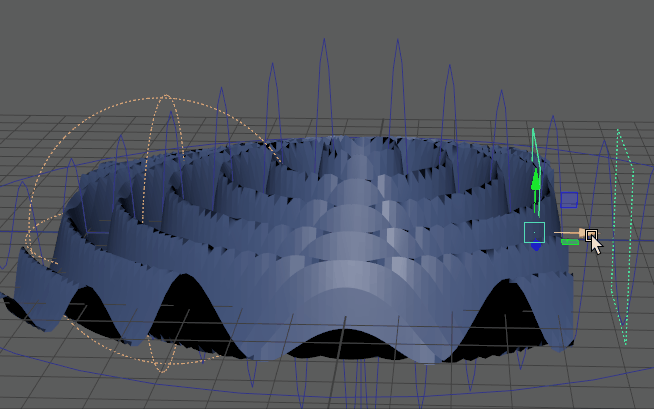Screen dimensions: 654x409
Task: Click the small green plane handle
Action: pyautogui.click(x=570, y=242)
